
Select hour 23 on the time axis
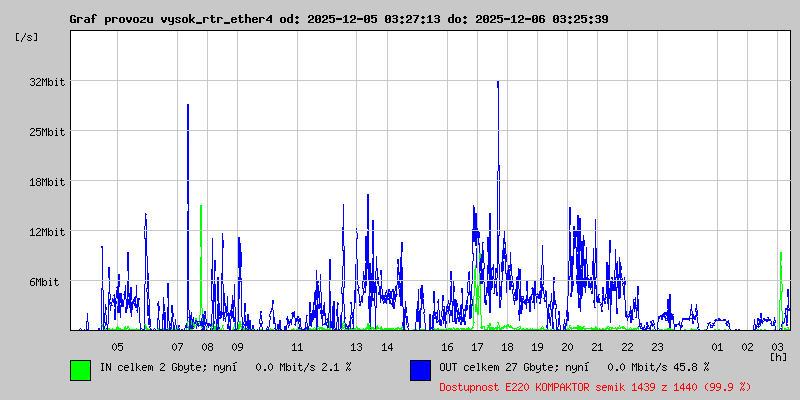click(657, 346)
